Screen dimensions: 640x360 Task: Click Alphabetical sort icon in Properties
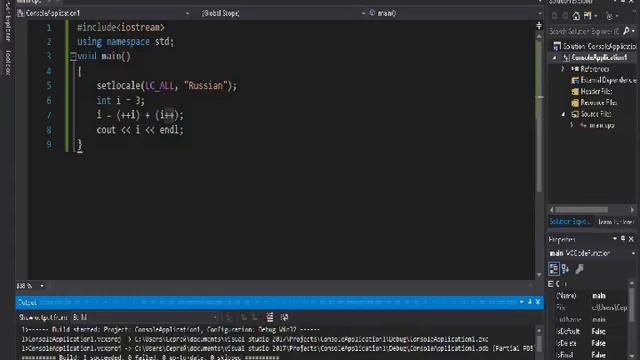point(566,269)
